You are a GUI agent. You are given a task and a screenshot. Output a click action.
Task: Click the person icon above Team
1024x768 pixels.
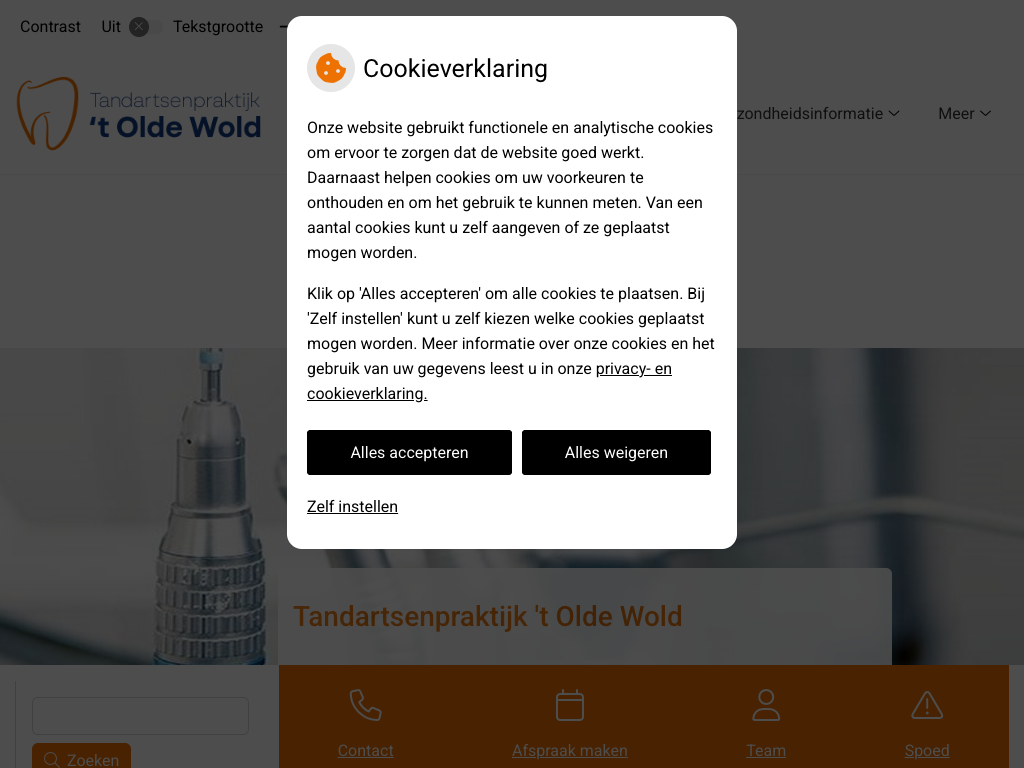tap(766, 705)
